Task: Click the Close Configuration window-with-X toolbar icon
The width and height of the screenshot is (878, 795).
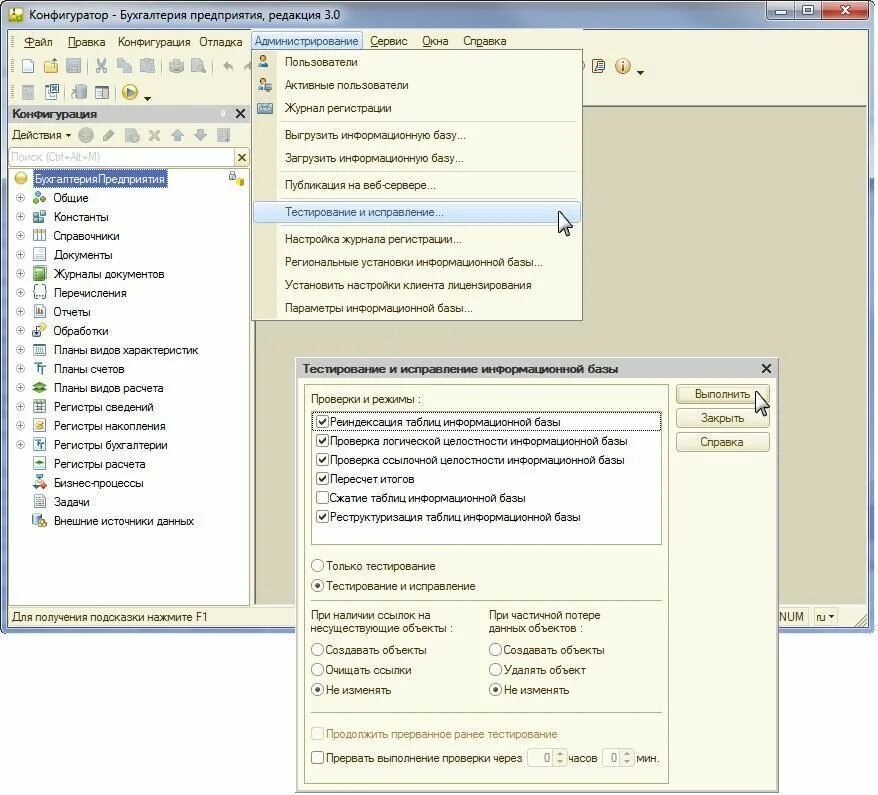Action: tap(52, 91)
